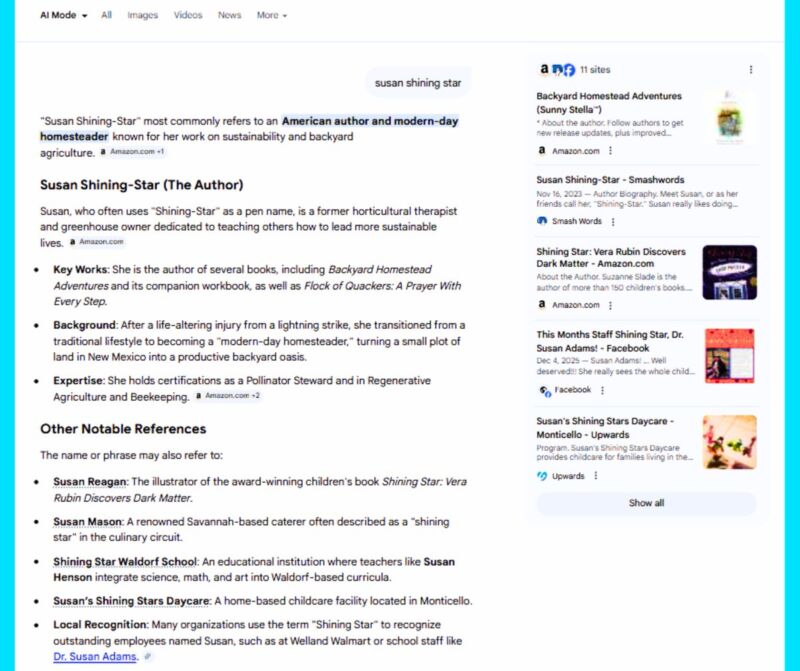
Task: Click the link icon after Dr. Susan Adams
Action: (x=148, y=657)
